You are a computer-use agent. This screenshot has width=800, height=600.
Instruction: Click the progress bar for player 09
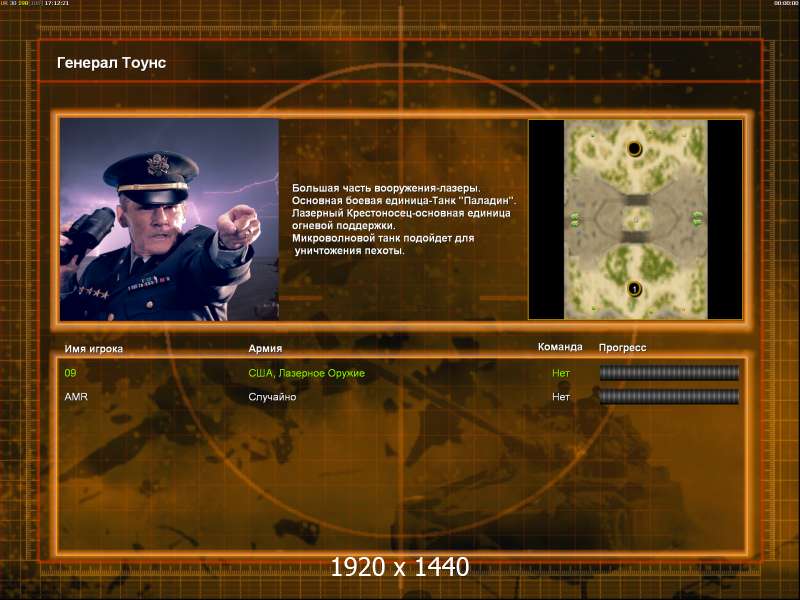[x=668, y=373]
